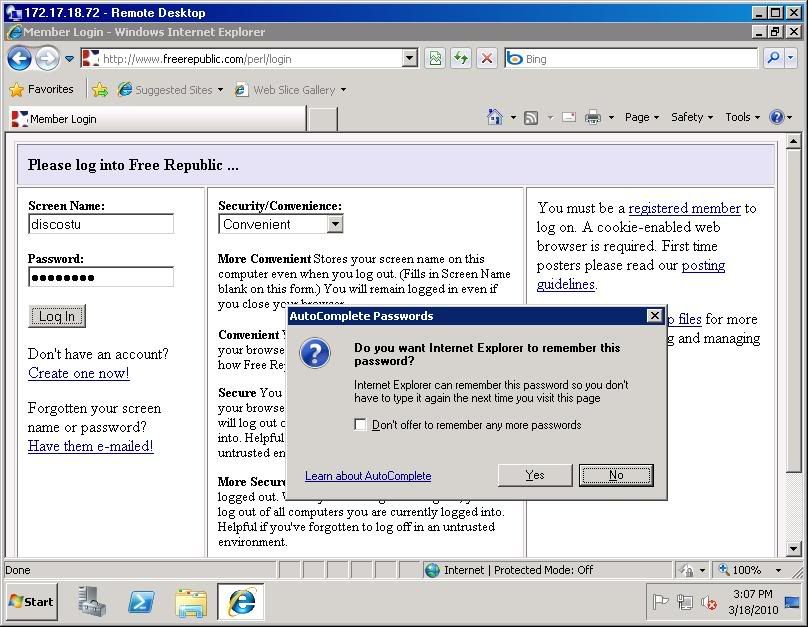Click the browser Forward arrow button
The image size is (808, 627).
tap(47, 59)
